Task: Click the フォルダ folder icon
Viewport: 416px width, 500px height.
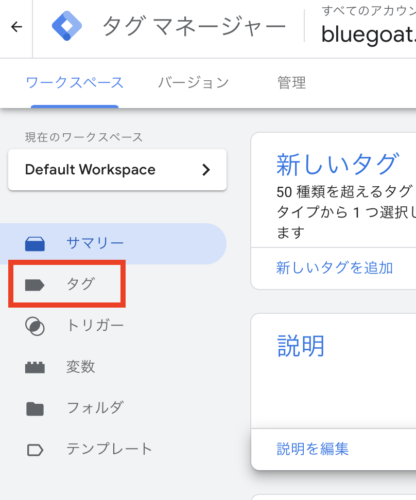Action: point(35,409)
